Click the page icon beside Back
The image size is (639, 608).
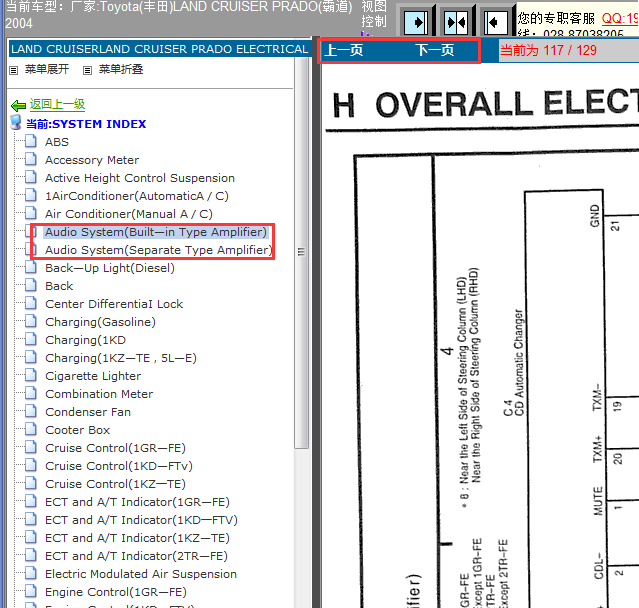coord(31,285)
